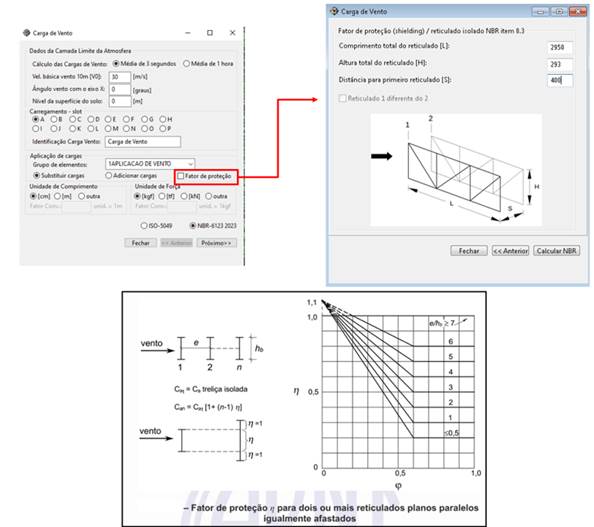
Task: Click Fechar in the right shielding dialog
Action: 469,251
